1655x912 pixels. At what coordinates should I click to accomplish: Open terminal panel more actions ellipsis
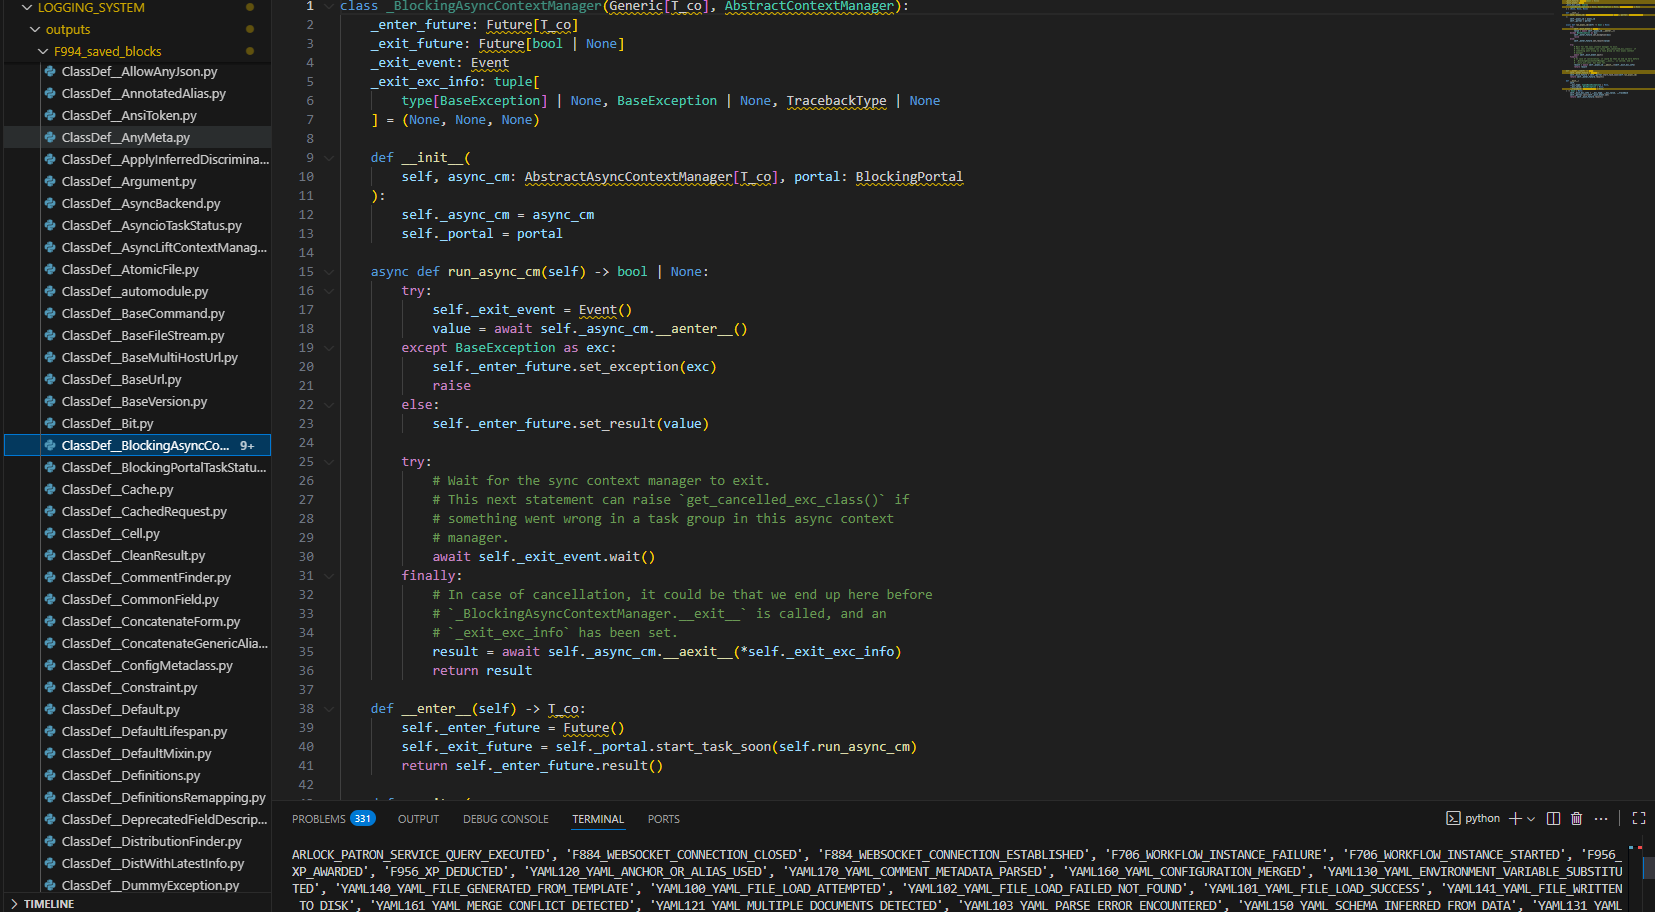[x=1601, y=818]
